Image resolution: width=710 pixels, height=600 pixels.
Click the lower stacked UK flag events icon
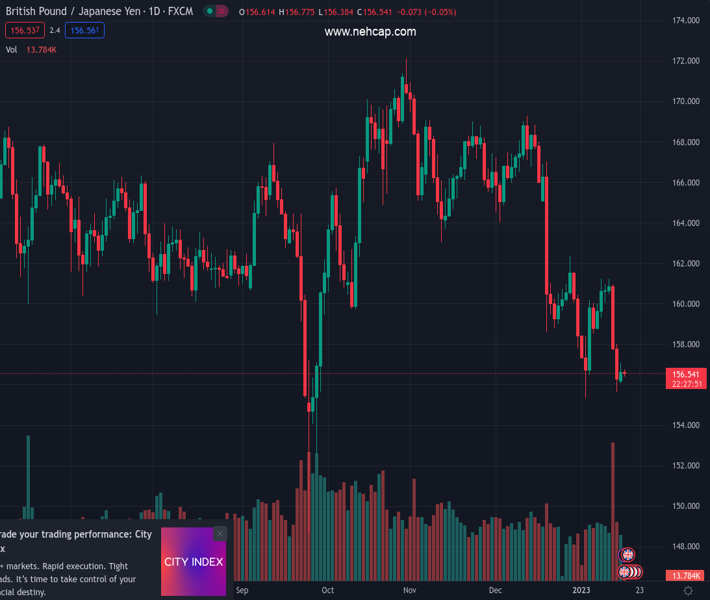(630, 572)
